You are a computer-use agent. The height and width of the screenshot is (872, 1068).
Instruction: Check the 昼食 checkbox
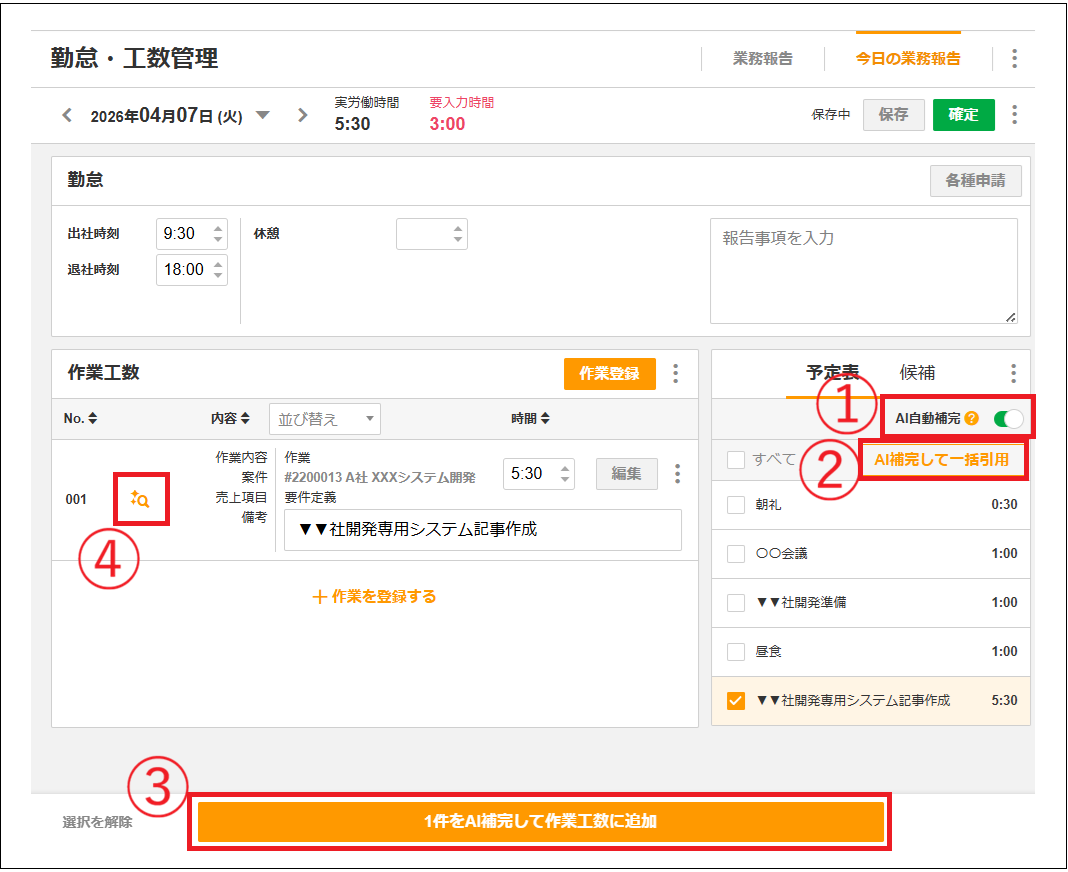(x=736, y=652)
